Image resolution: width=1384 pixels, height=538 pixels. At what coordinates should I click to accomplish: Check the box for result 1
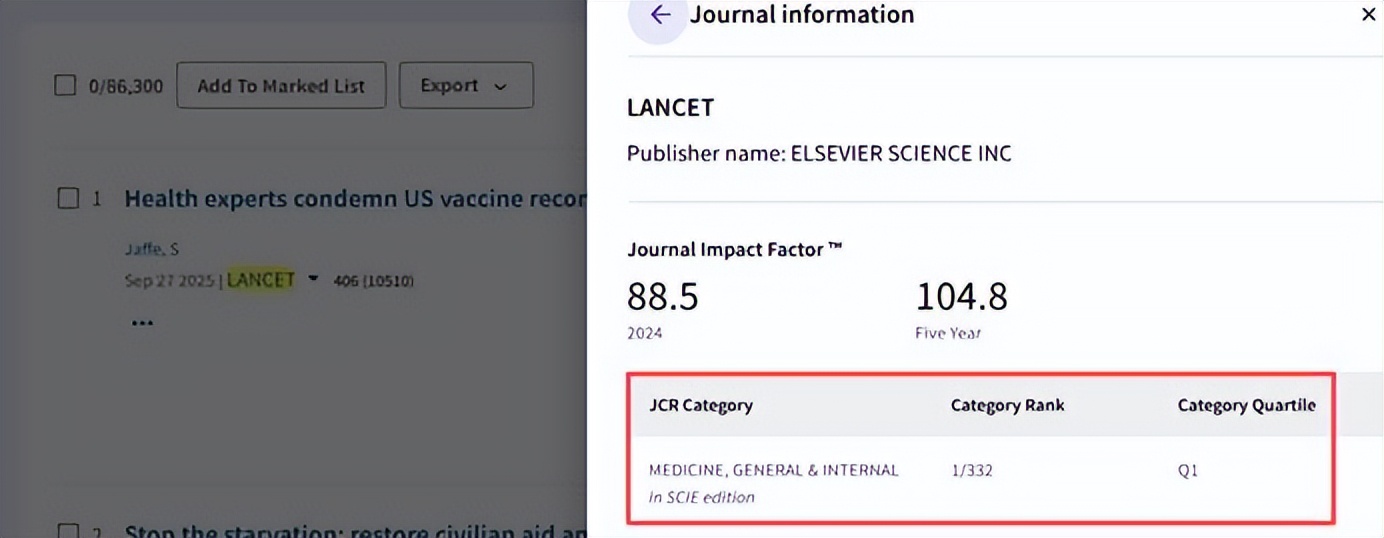68,198
